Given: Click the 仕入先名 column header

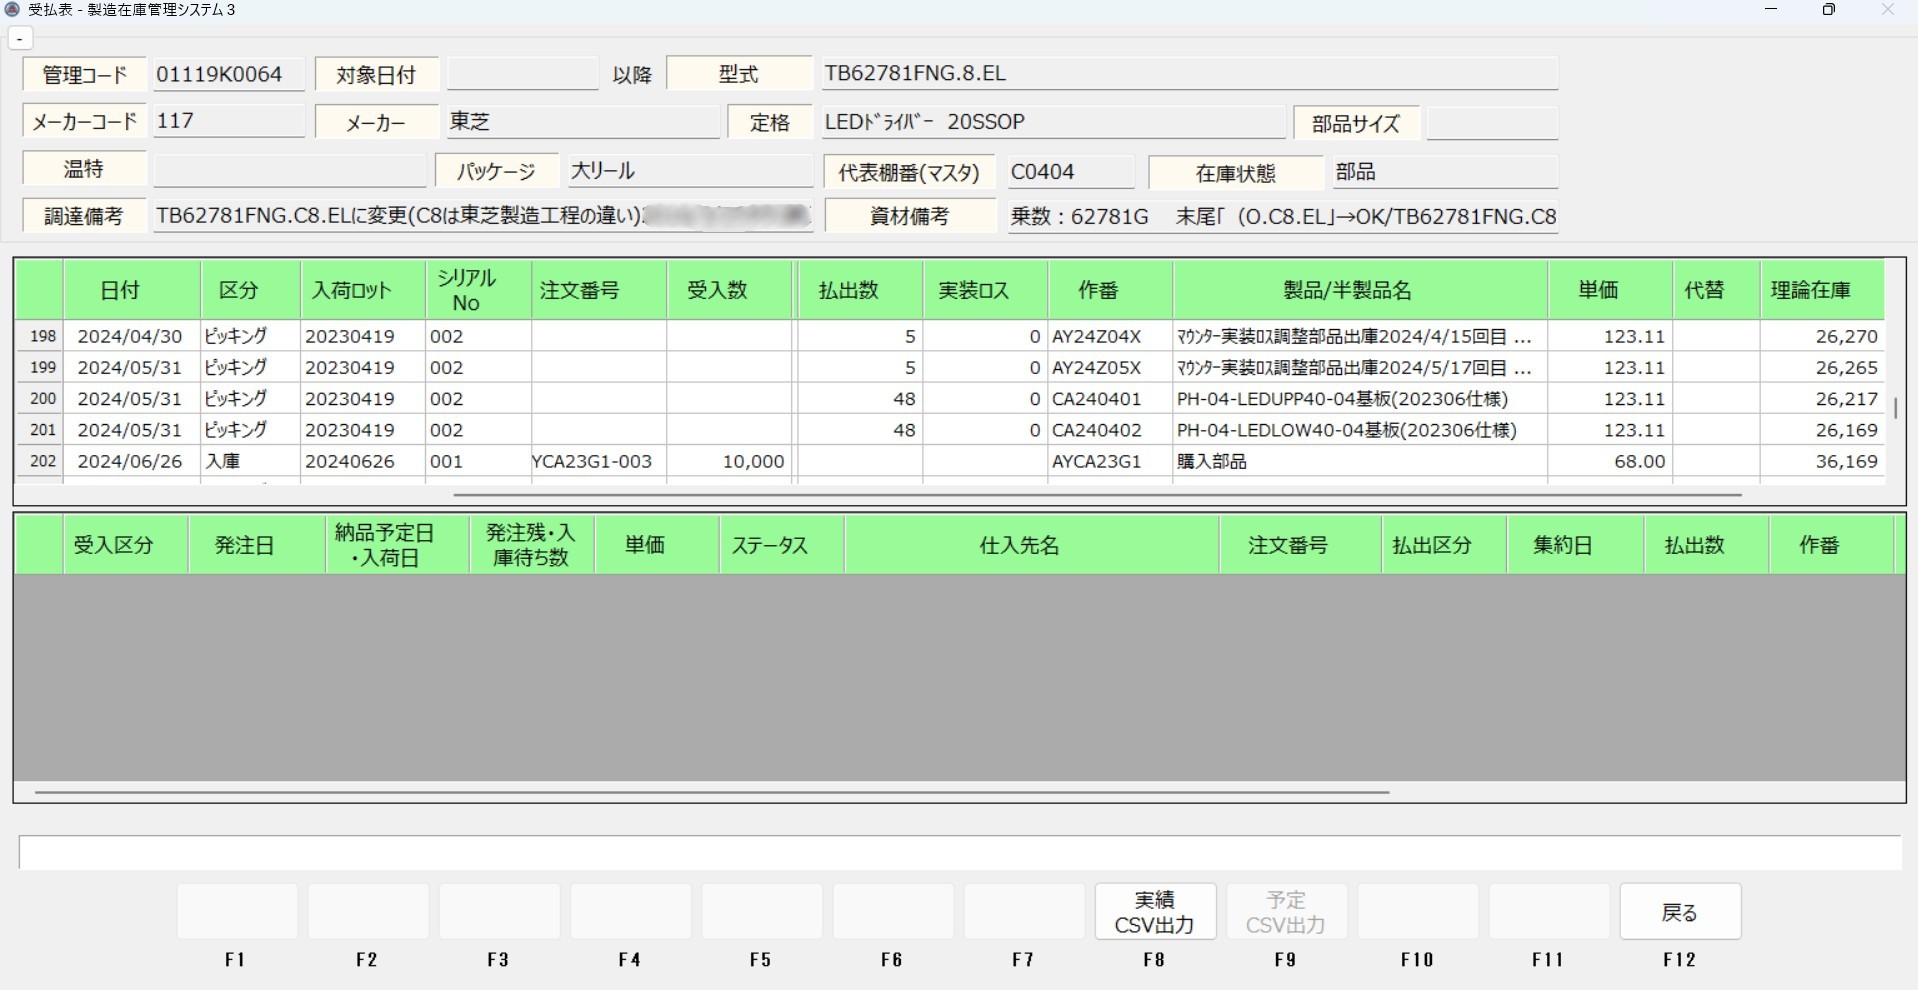Looking at the screenshot, I should tap(1019, 545).
